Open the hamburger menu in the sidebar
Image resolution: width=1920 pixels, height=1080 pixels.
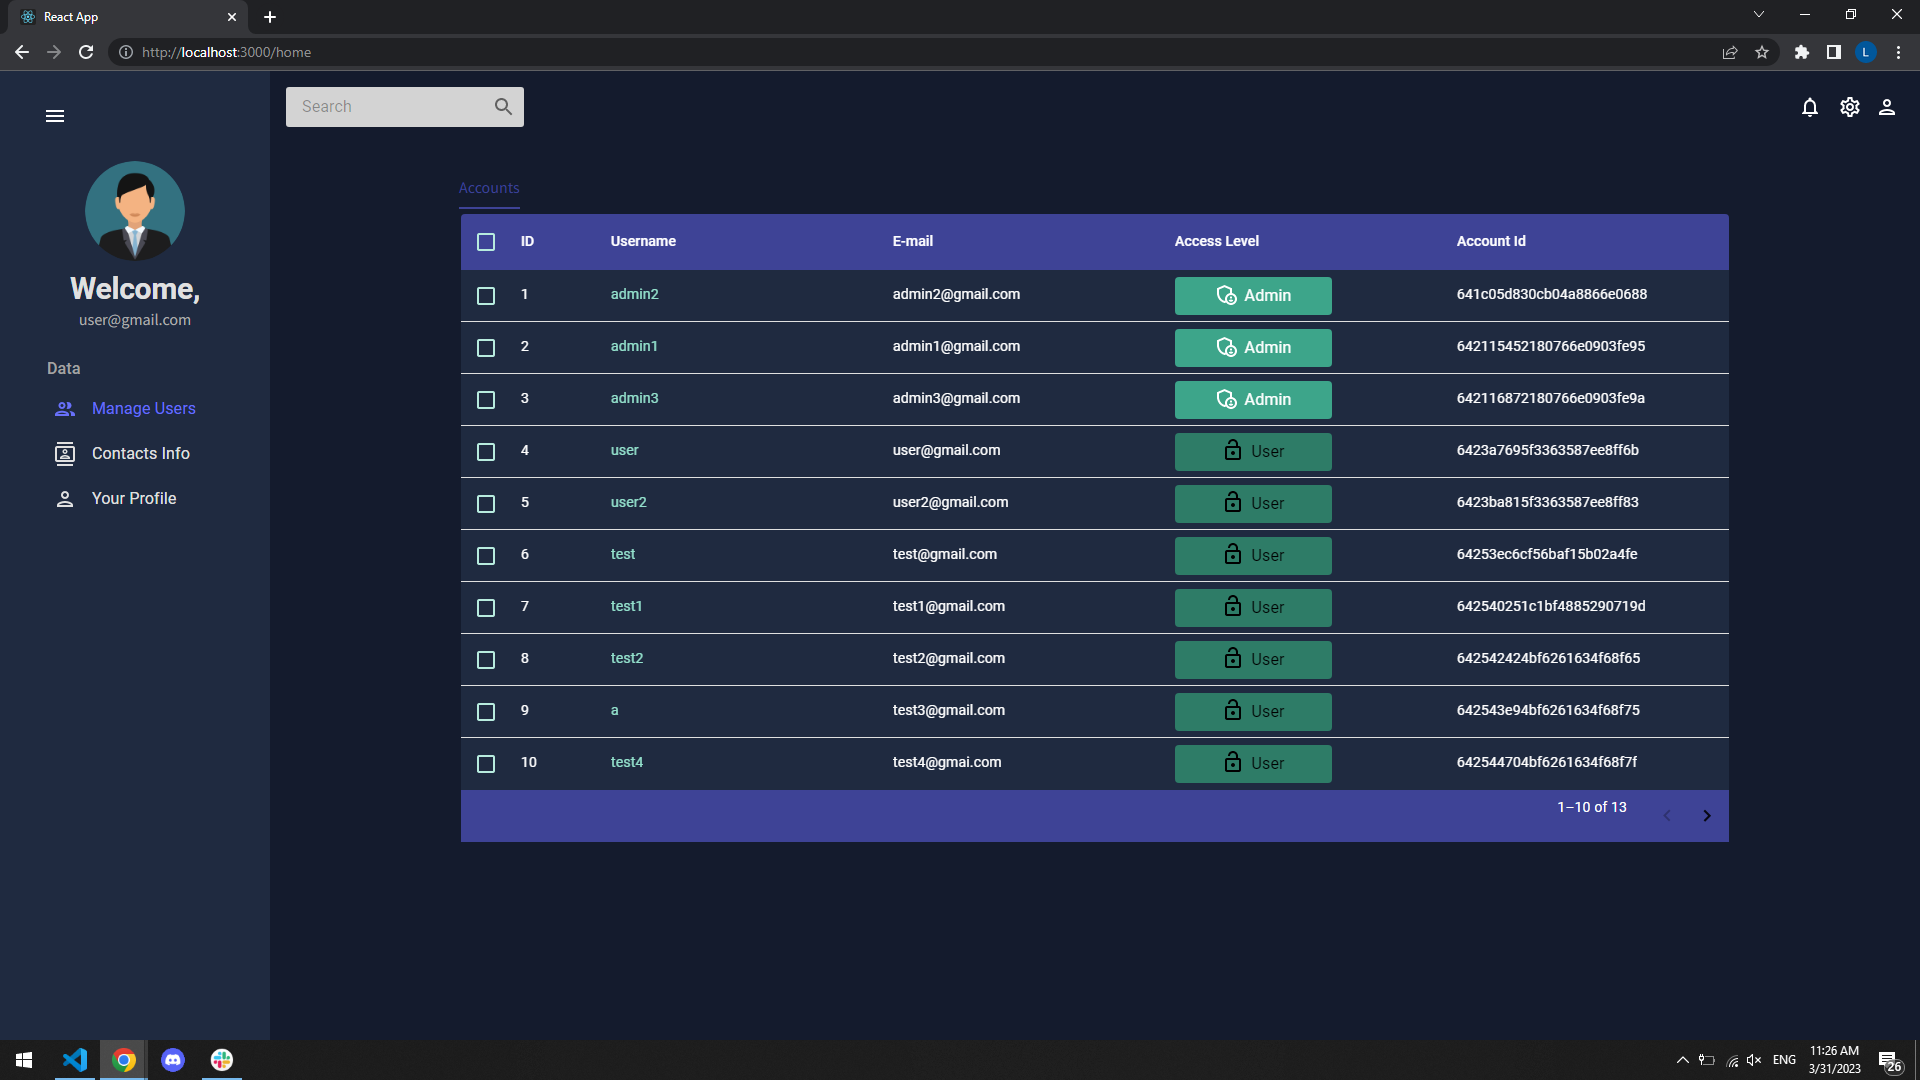point(55,116)
